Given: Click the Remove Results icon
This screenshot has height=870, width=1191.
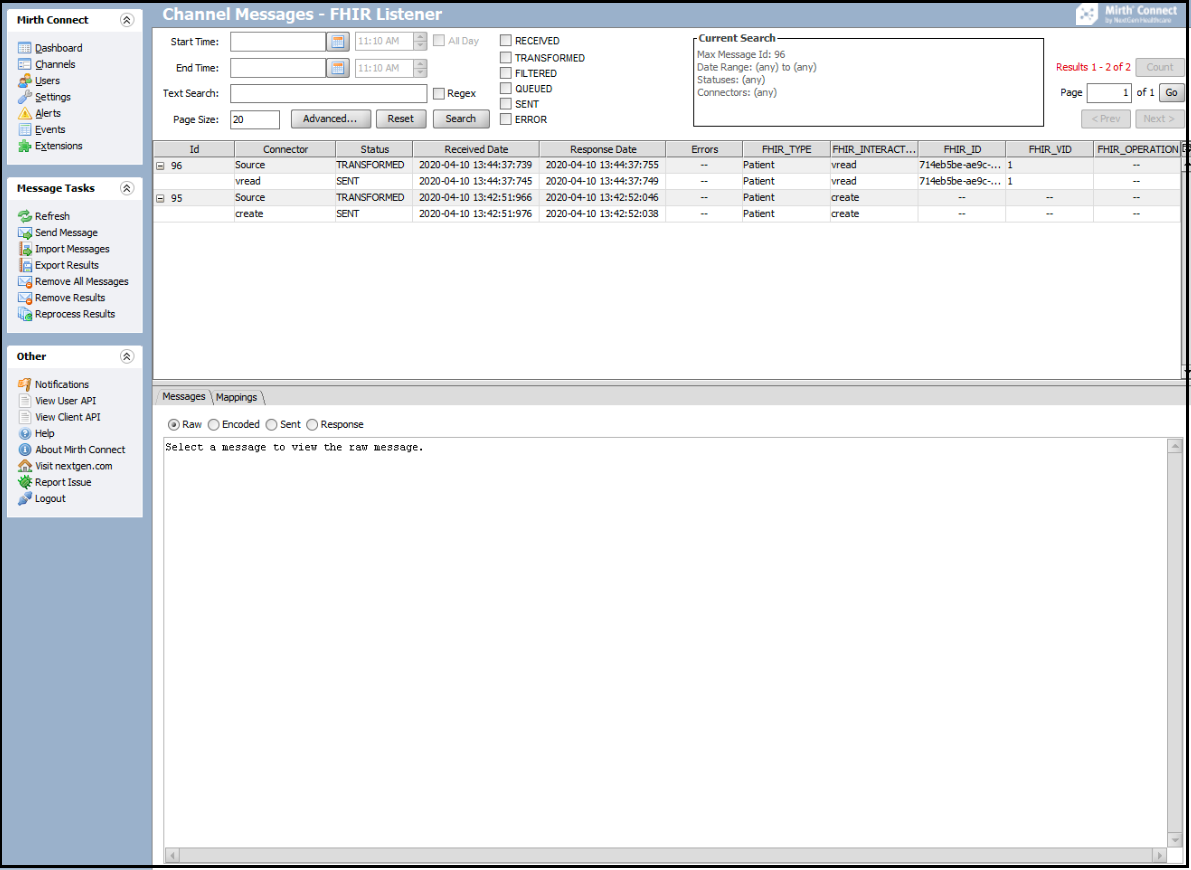Looking at the screenshot, I should [x=24, y=298].
